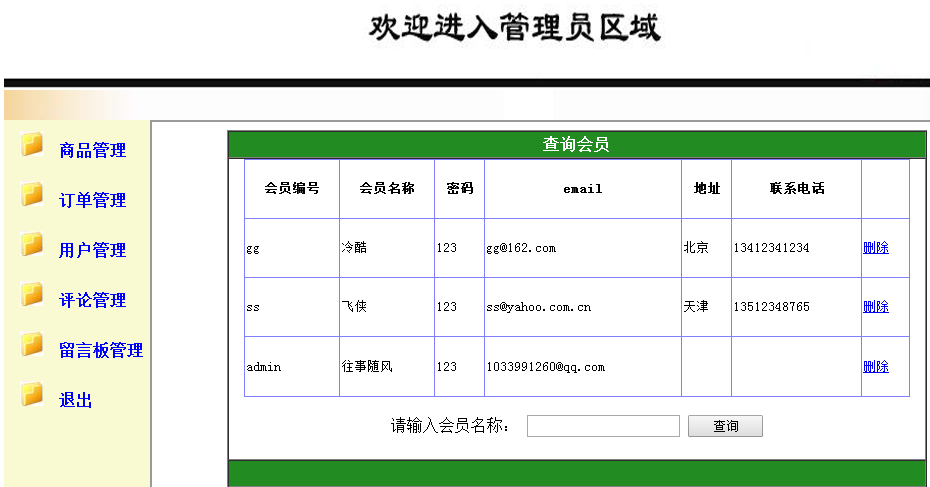Delete member ss using 删除 link

875,307
